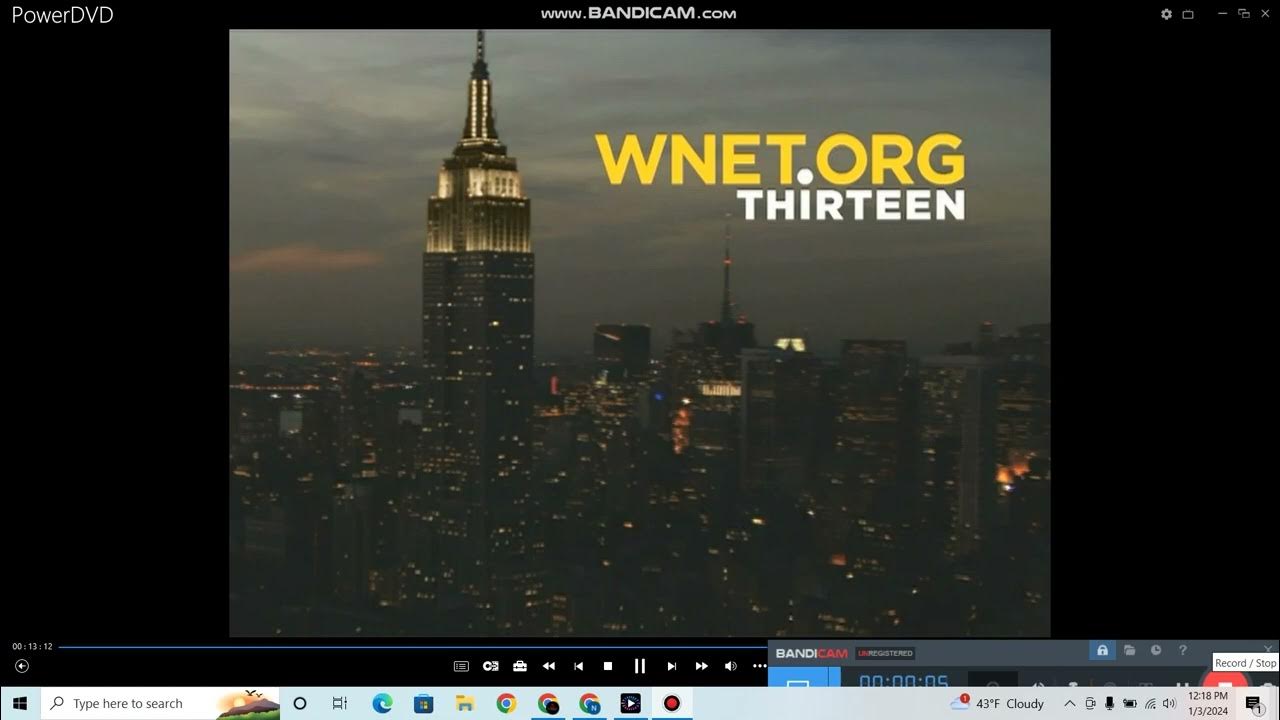
Task: Skip to the previous chapter
Action: (x=578, y=666)
